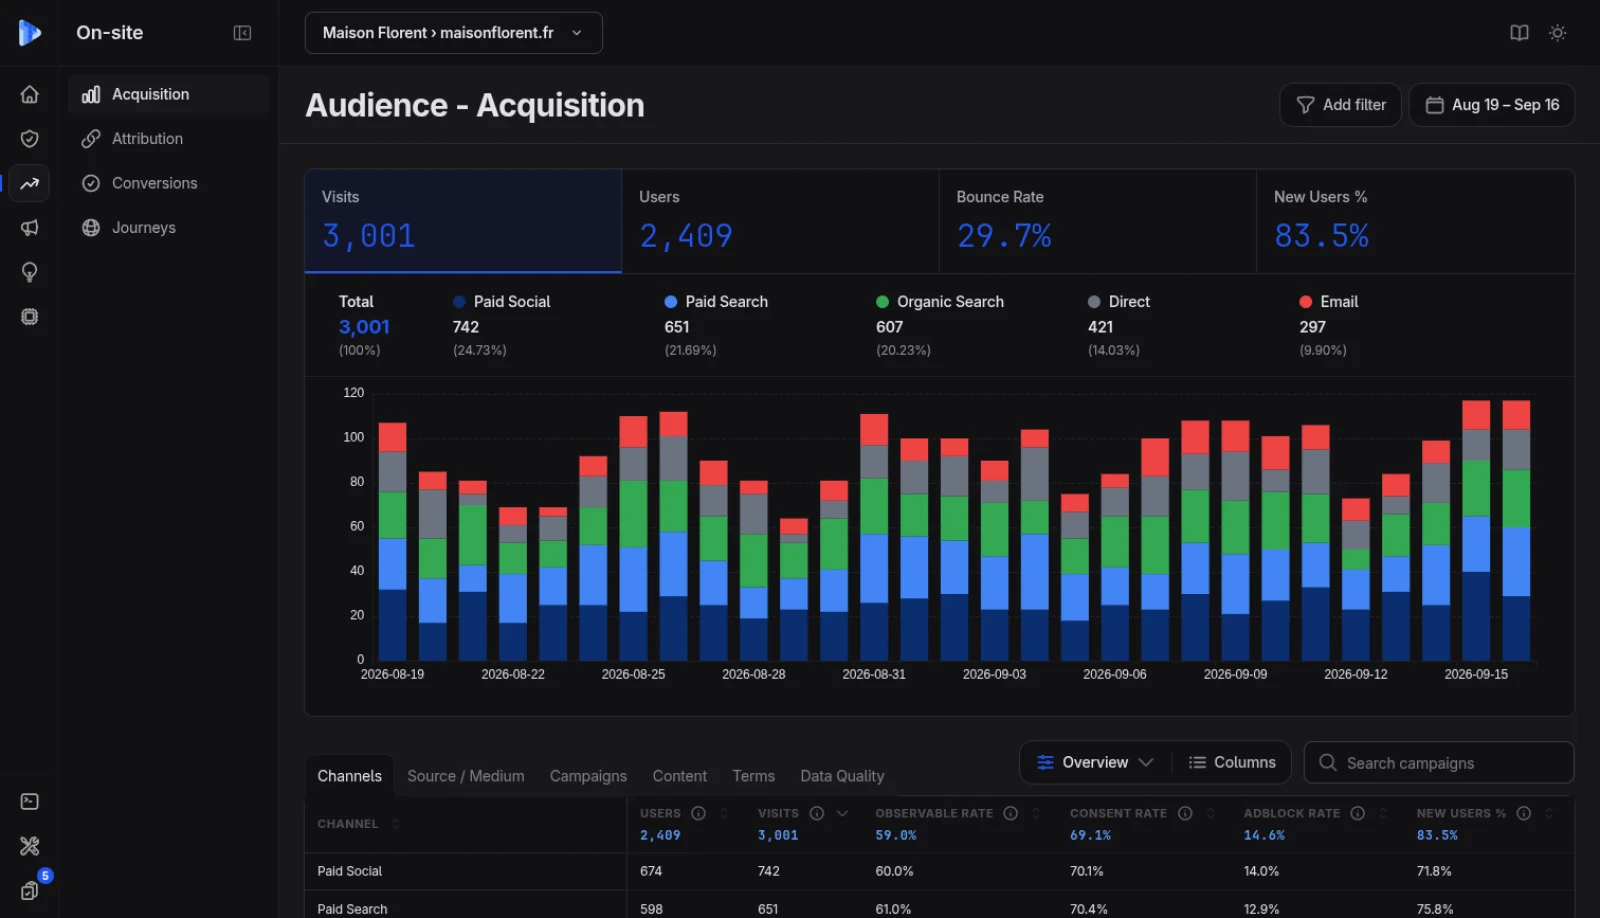Viewport: 1600px width, 918px height.
Task: Select the Users metric card
Action: (780, 221)
